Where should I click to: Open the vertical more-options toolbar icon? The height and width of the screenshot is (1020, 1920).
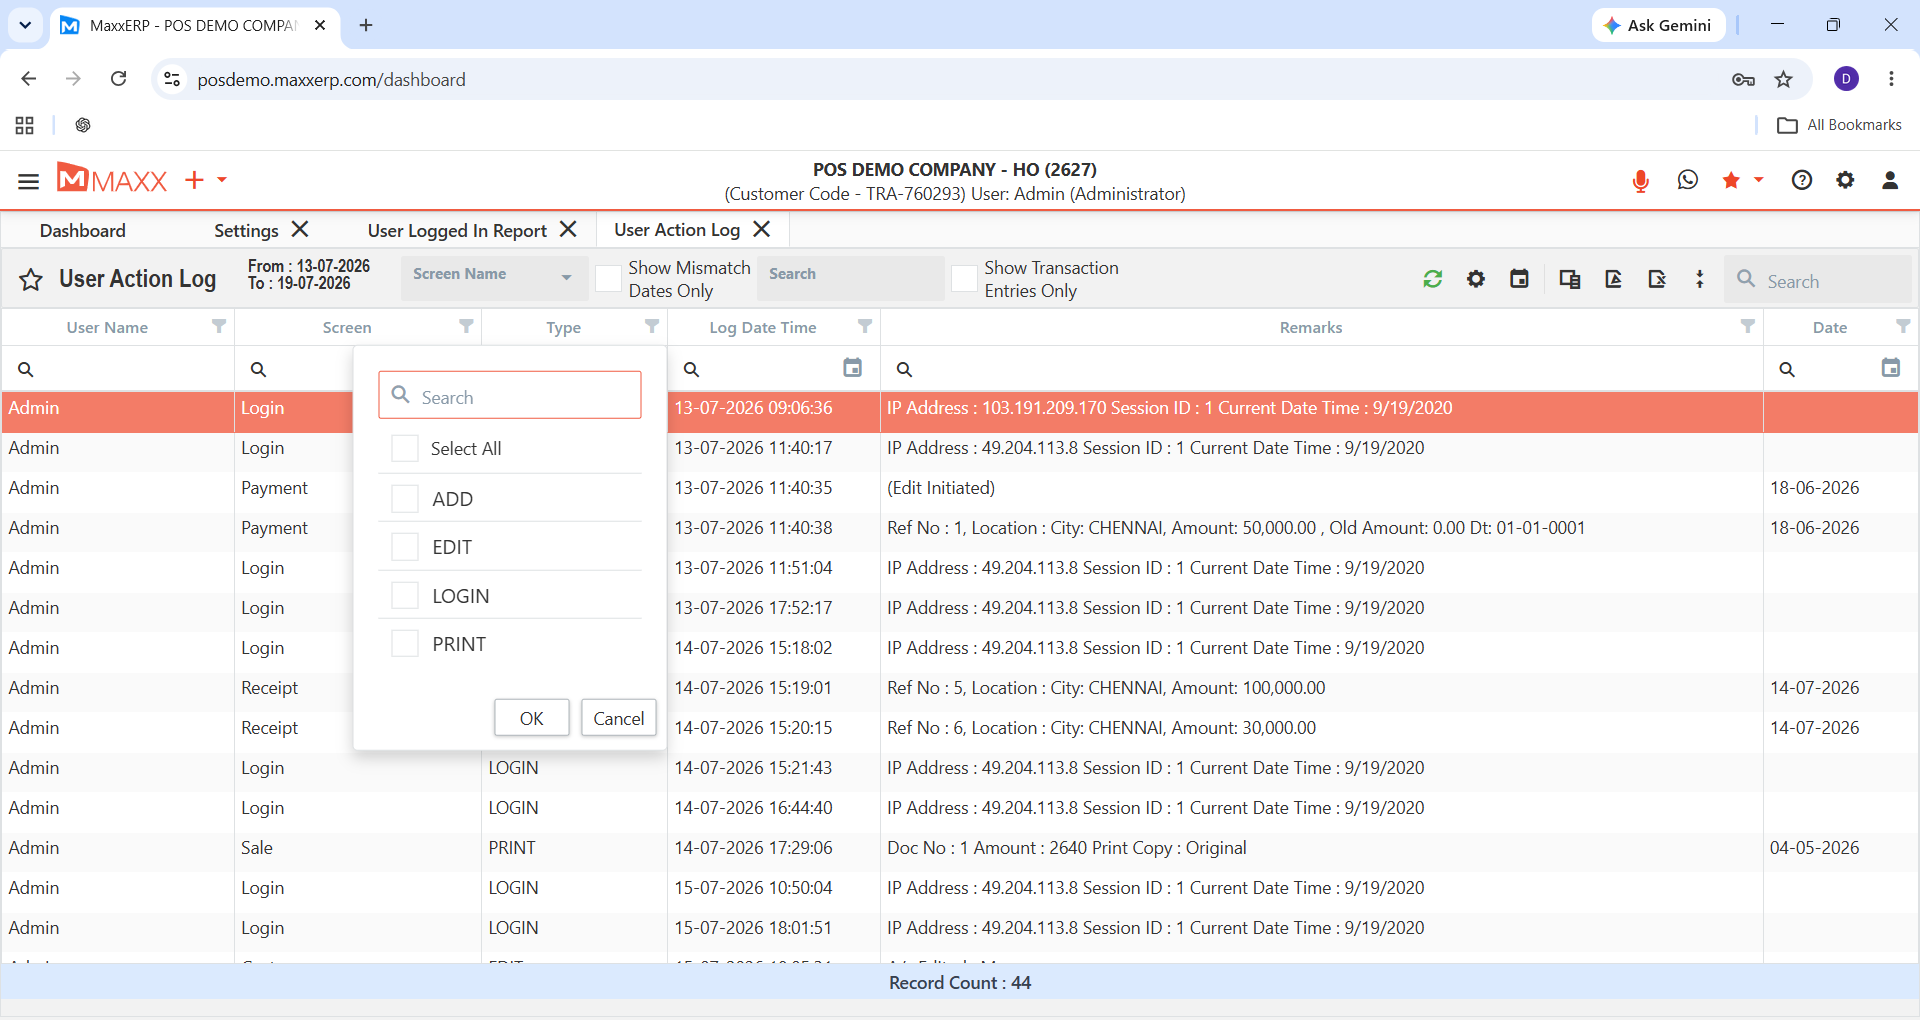pos(1700,279)
